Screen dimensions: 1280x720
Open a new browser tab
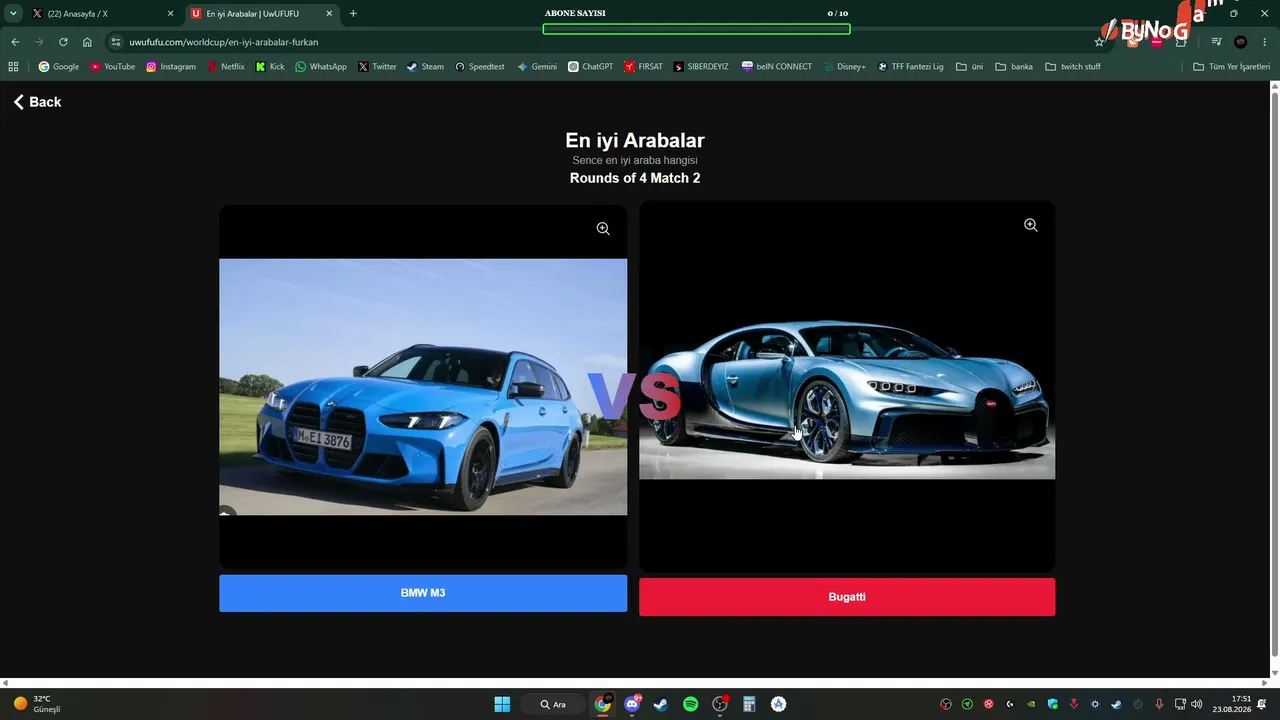point(353,14)
